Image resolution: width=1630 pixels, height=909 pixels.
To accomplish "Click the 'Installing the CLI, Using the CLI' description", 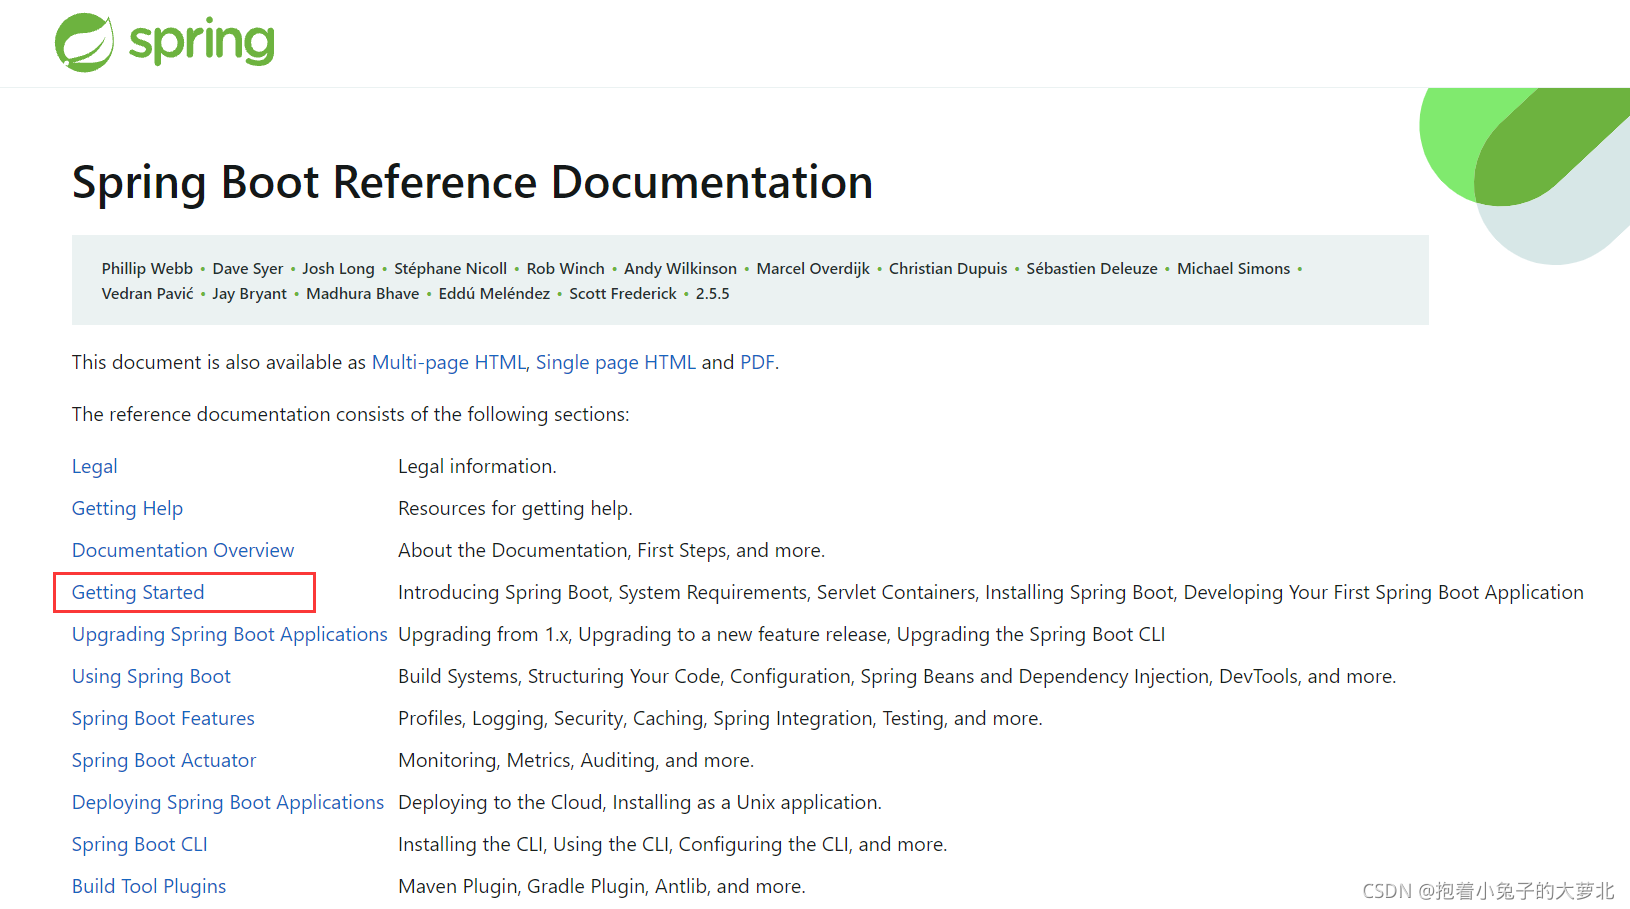I will pos(673,845).
